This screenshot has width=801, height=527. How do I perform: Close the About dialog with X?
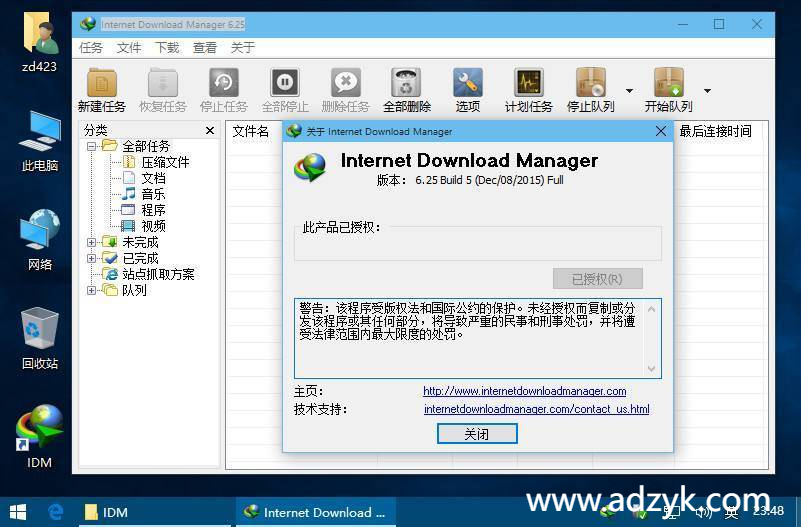[x=661, y=131]
